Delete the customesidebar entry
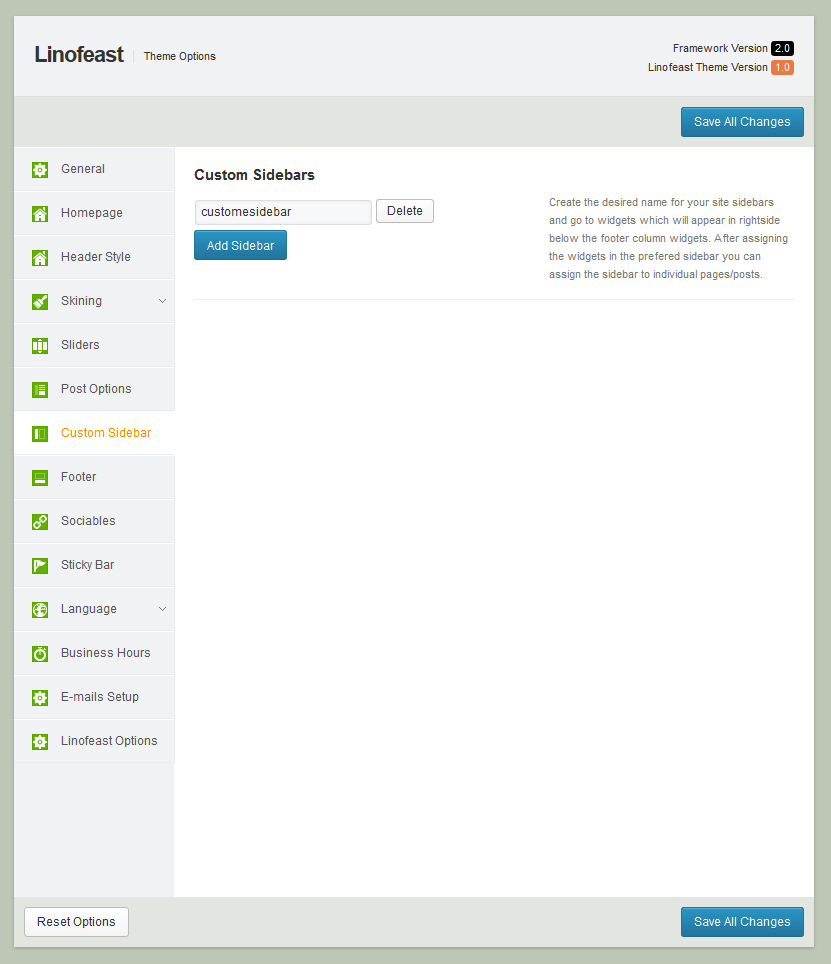This screenshot has width=831, height=964. tap(405, 211)
